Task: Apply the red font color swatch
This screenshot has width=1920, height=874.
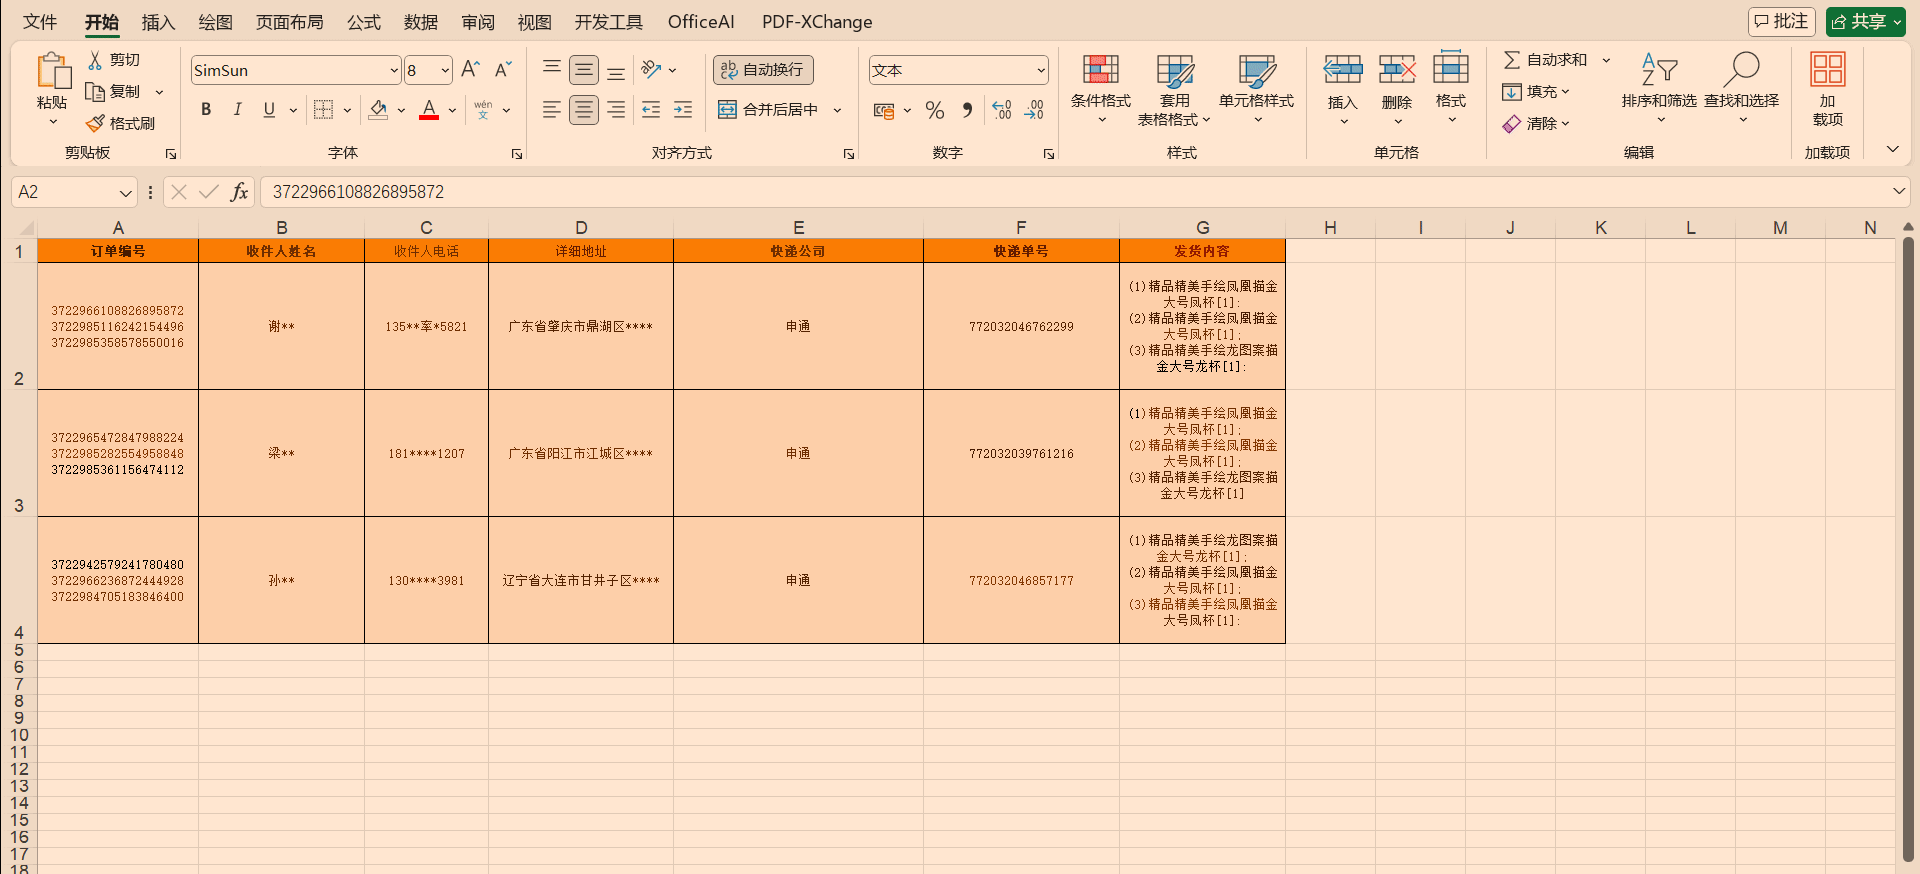Action: (x=429, y=110)
